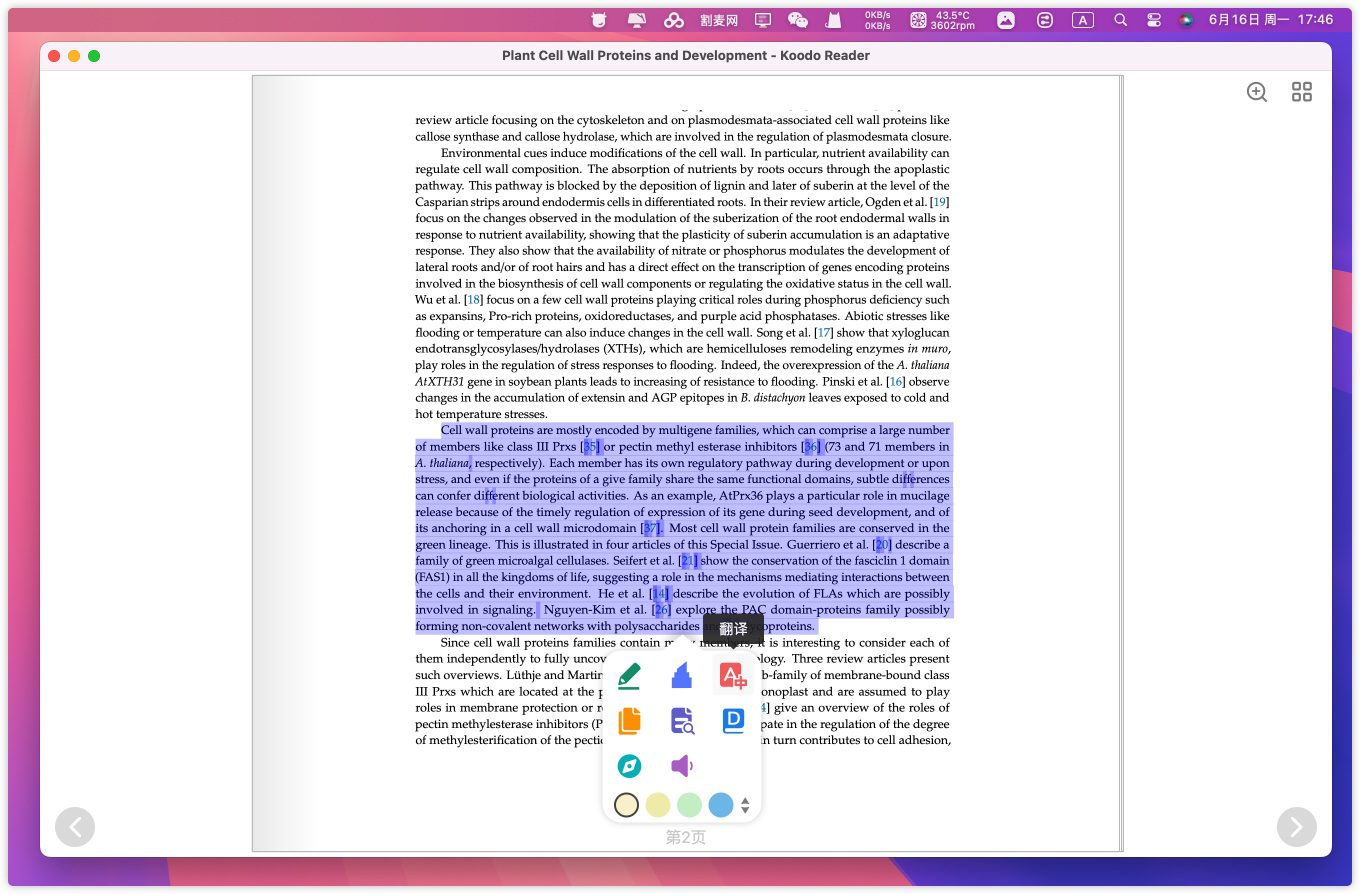This screenshot has height=894, width=1360.
Task: Click the zoom in magnifier icon
Action: pos(1257,92)
